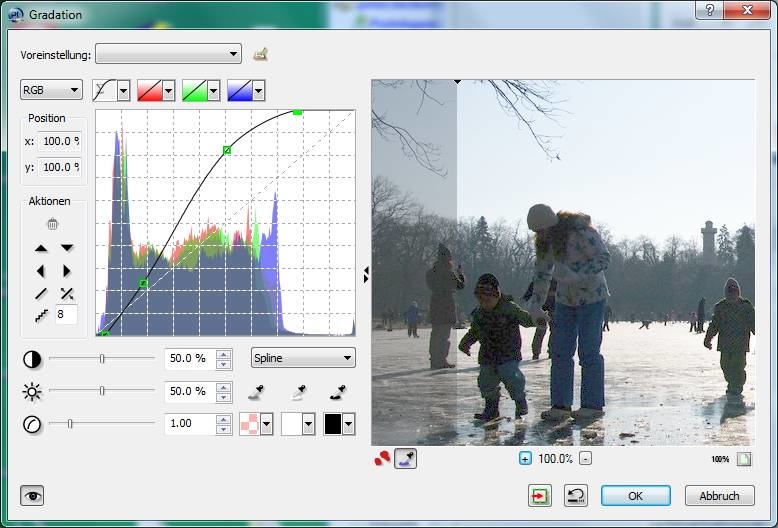Click the OK button
The width and height of the screenshot is (778, 528).
635,496
